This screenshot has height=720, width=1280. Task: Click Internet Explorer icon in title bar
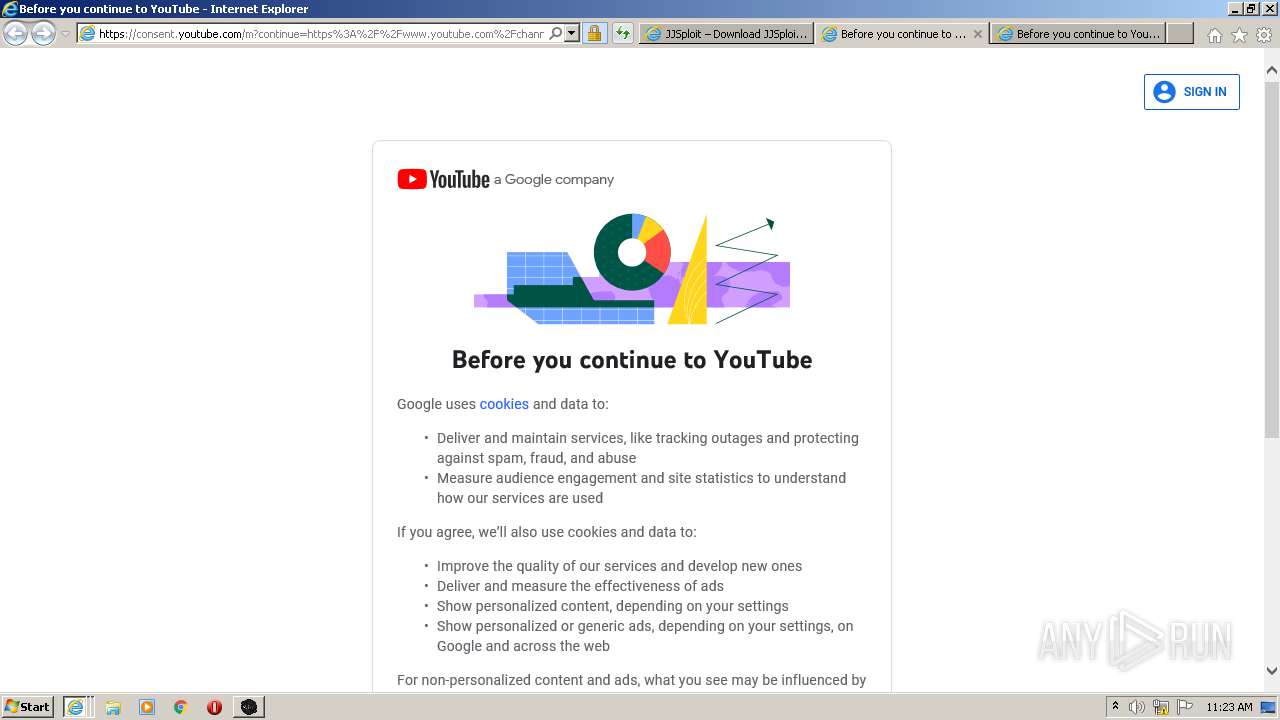pyautogui.click(x=10, y=9)
